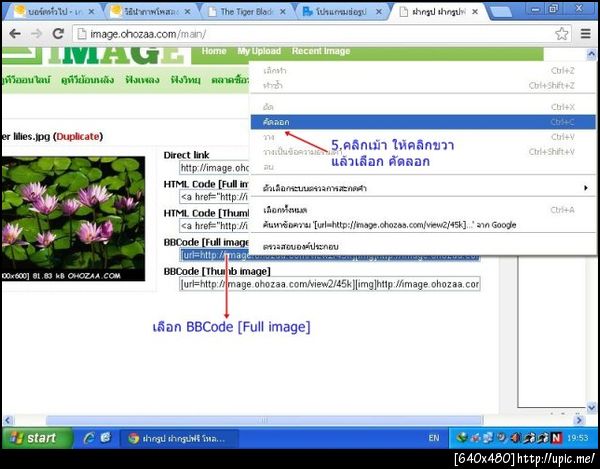Click the address bar showing image.ohozaa.com/main/
Screen dimensions: 600x469
click(x=321, y=34)
